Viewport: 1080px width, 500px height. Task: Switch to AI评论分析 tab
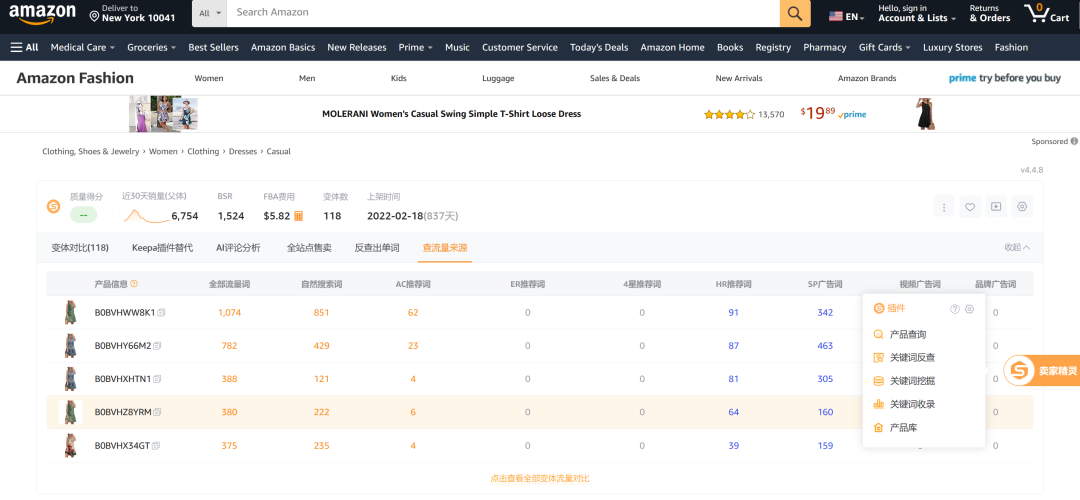click(x=238, y=247)
